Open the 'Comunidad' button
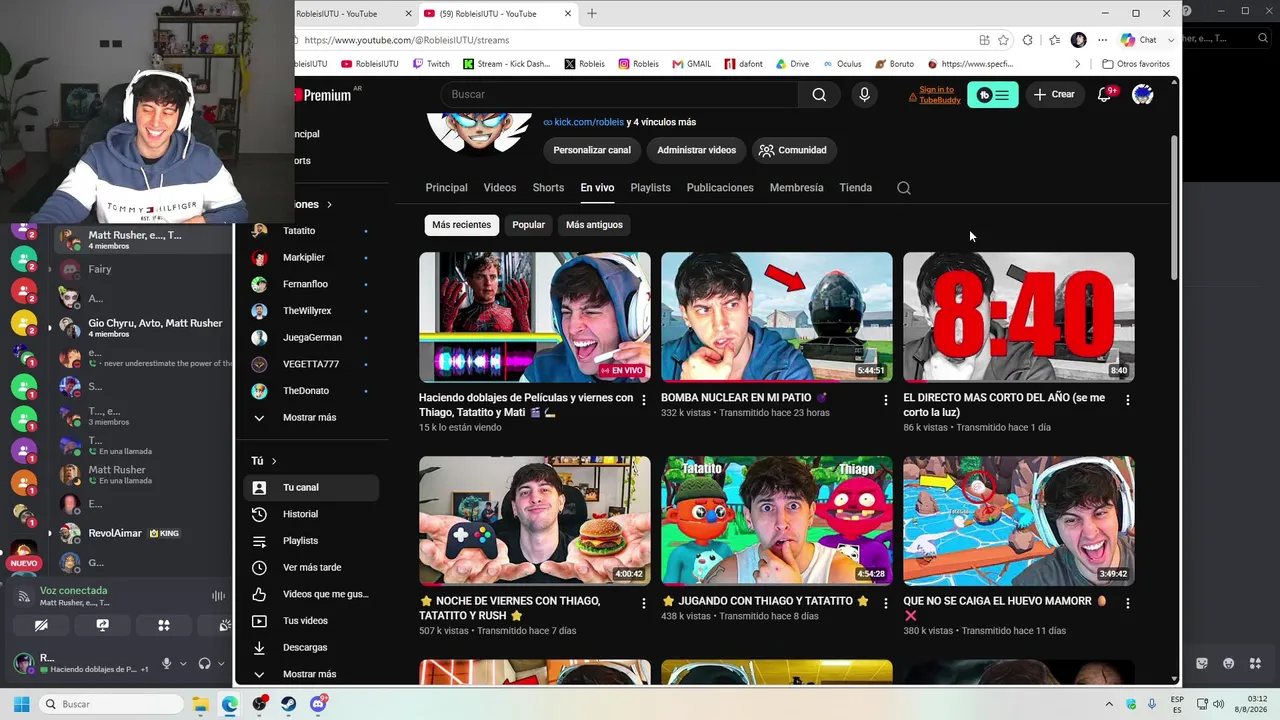This screenshot has height=720, width=1280. (793, 150)
